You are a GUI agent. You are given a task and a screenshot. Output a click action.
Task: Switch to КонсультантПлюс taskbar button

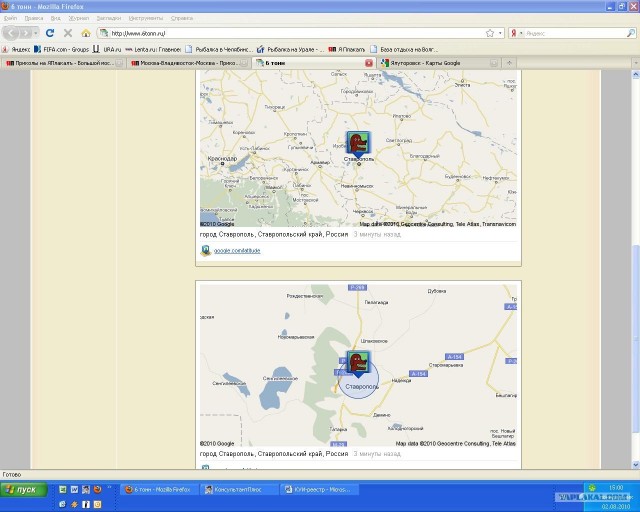240,489
